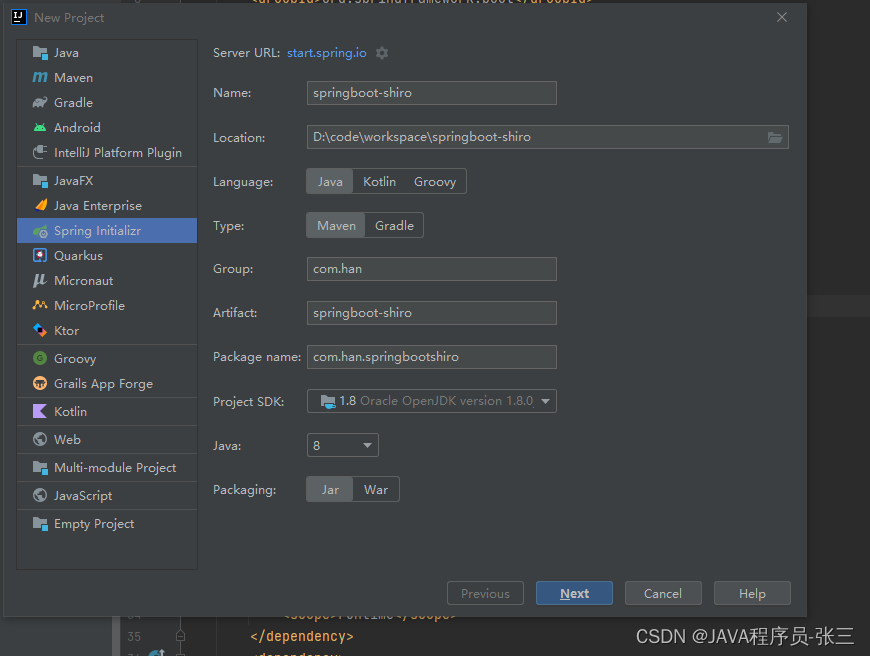This screenshot has height=656, width=870.
Task: Select Java Enterprise entry
Action: [x=107, y=206]
